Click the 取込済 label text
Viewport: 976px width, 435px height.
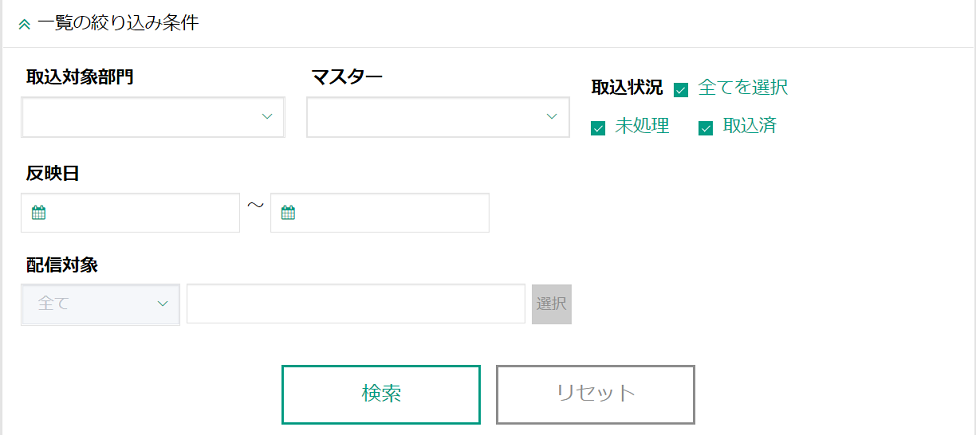tap(750, 126)
